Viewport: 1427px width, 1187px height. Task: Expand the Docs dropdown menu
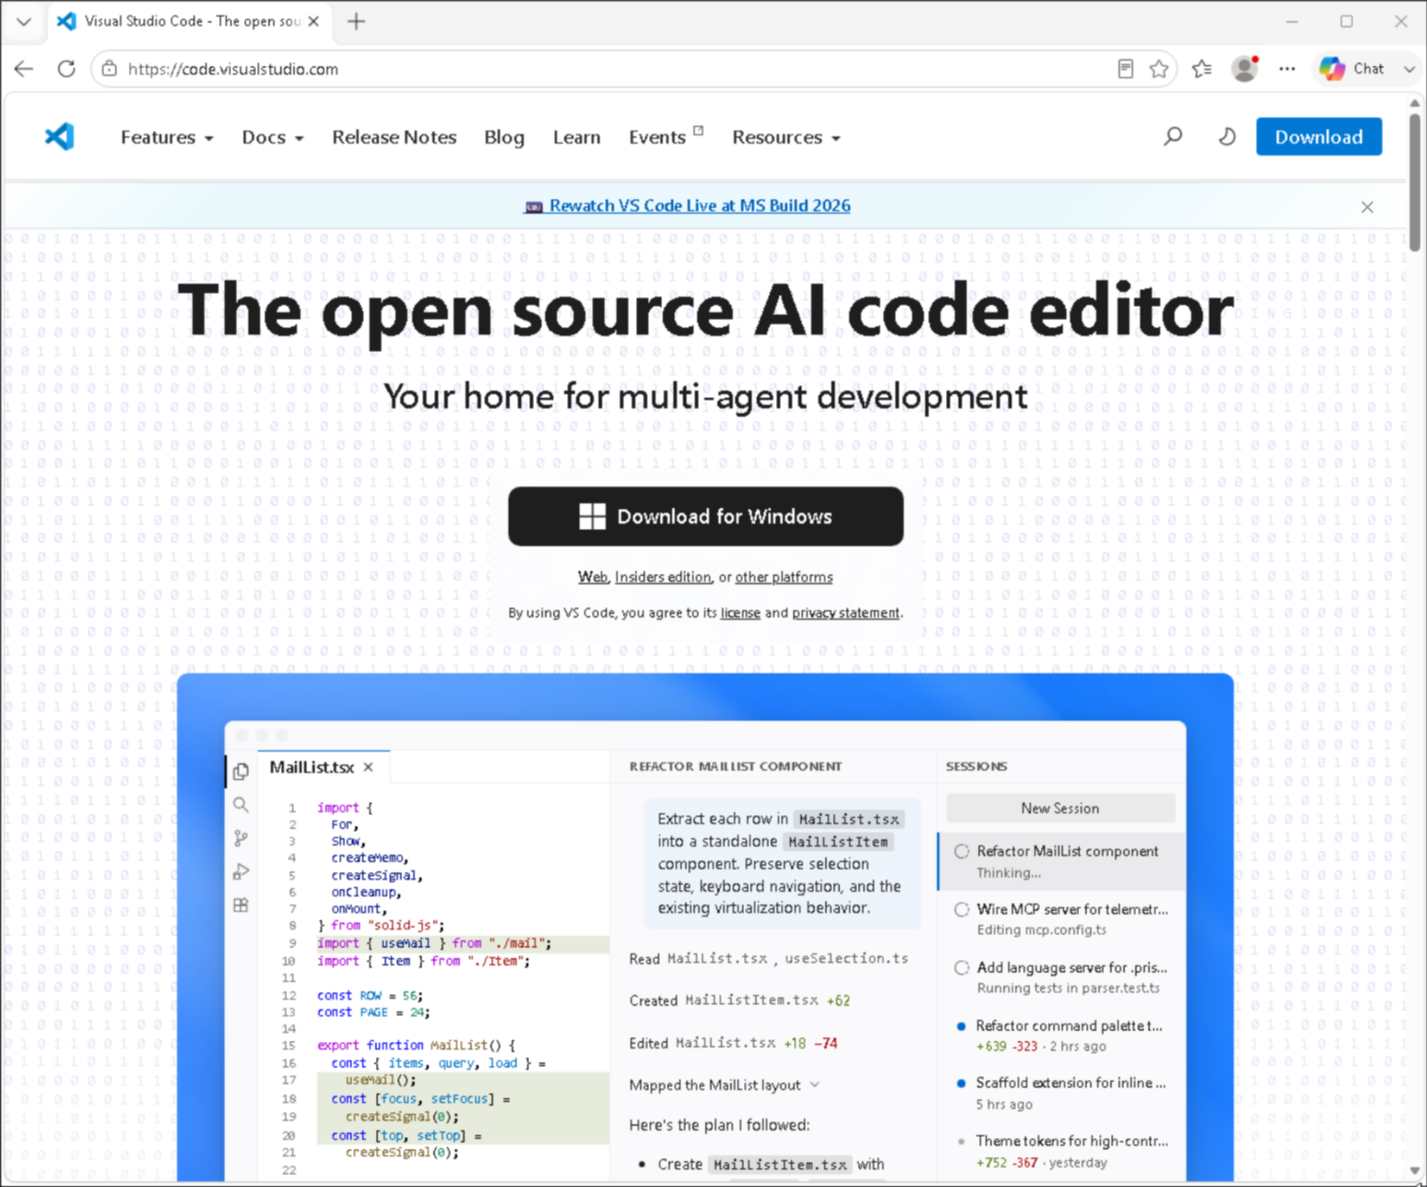coord(273,137)
